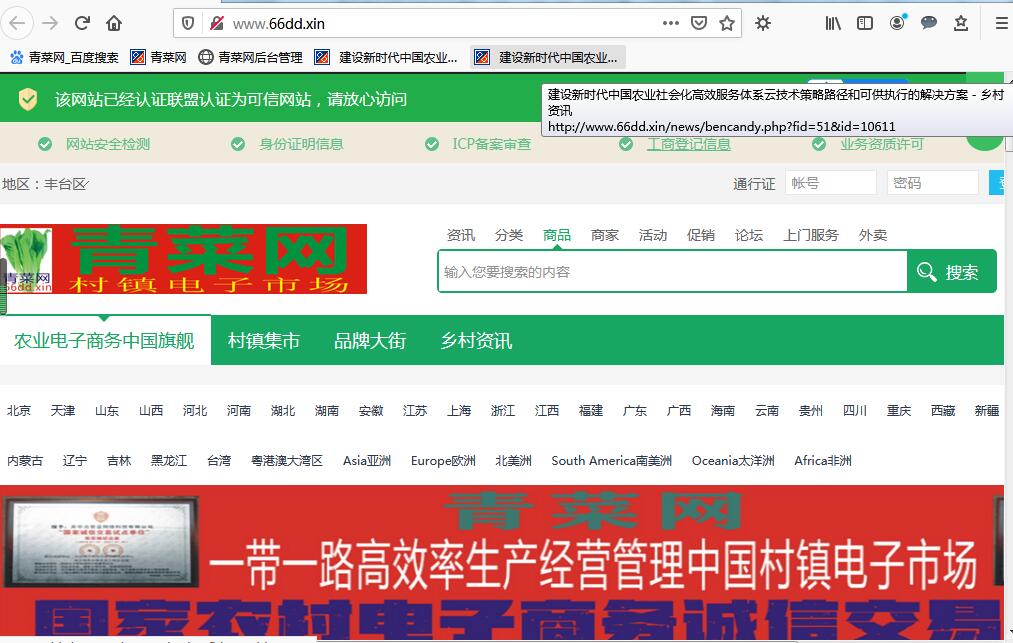Viewport: 1013px width, 643px height.
Task: Open page actions three-dot menu
Action: (x=671, y=23)
